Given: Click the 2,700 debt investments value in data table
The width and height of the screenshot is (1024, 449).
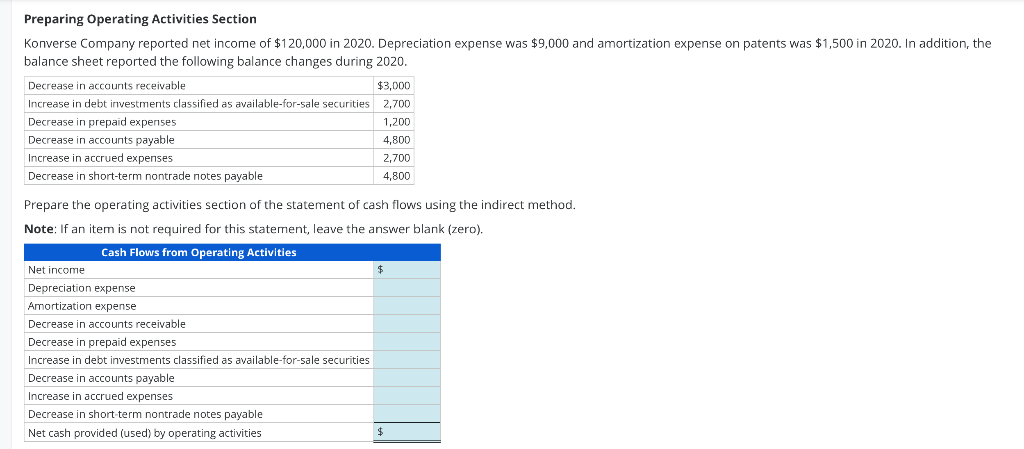Looking at the screenshot, I should tap(396, 104).
